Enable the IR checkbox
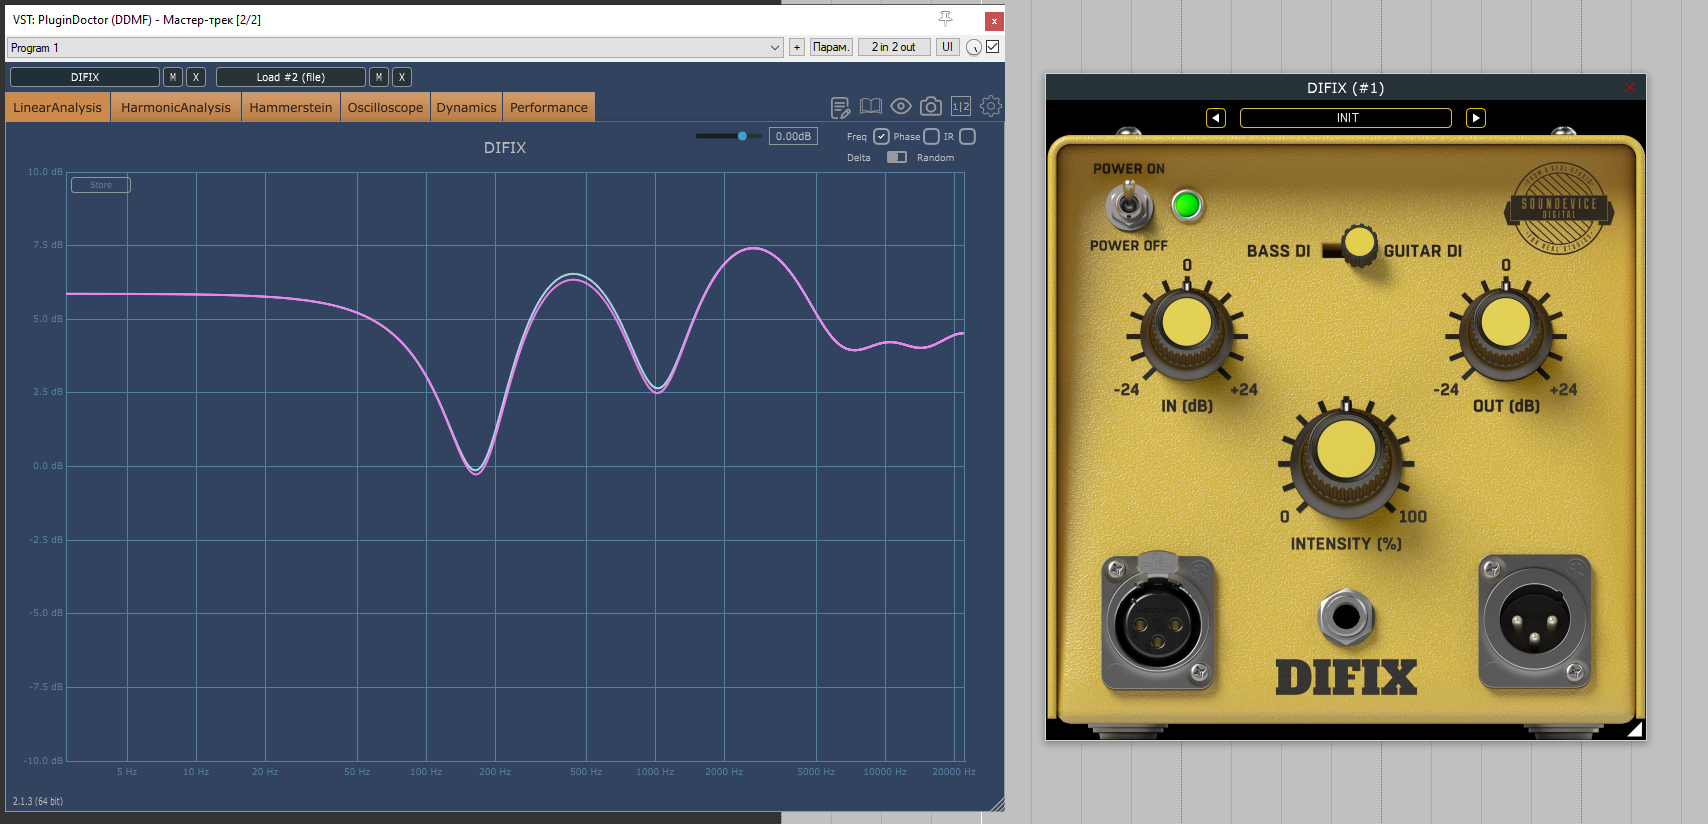Image resolution: width=1708 pixels, height=824 pixels. coord(967,137)
